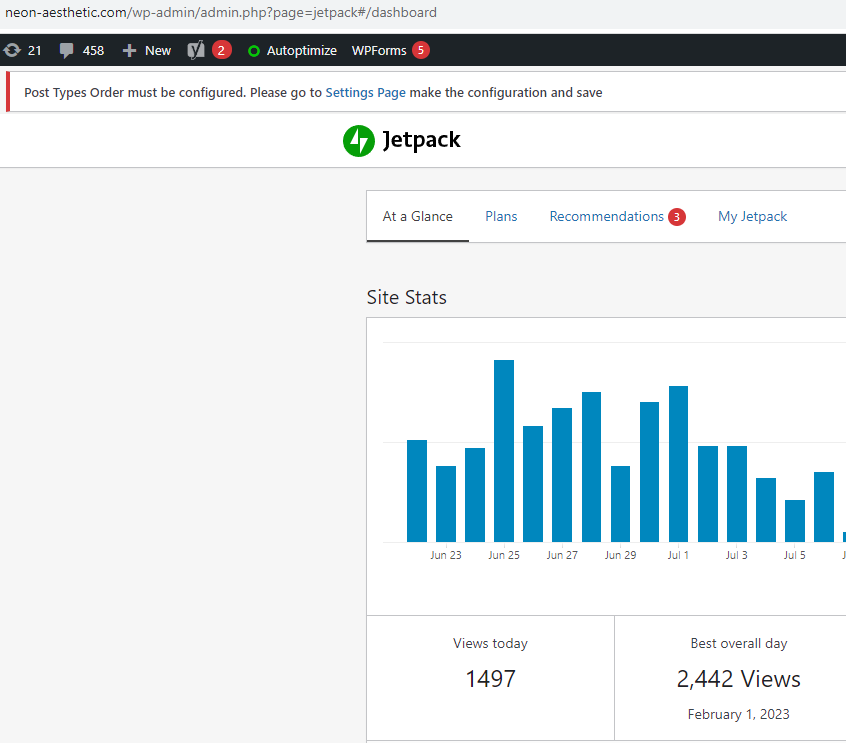The height and width of the screenshot is (743, 846).
Task: Switch to the At a Glance tab
Action: coord(418,216)
